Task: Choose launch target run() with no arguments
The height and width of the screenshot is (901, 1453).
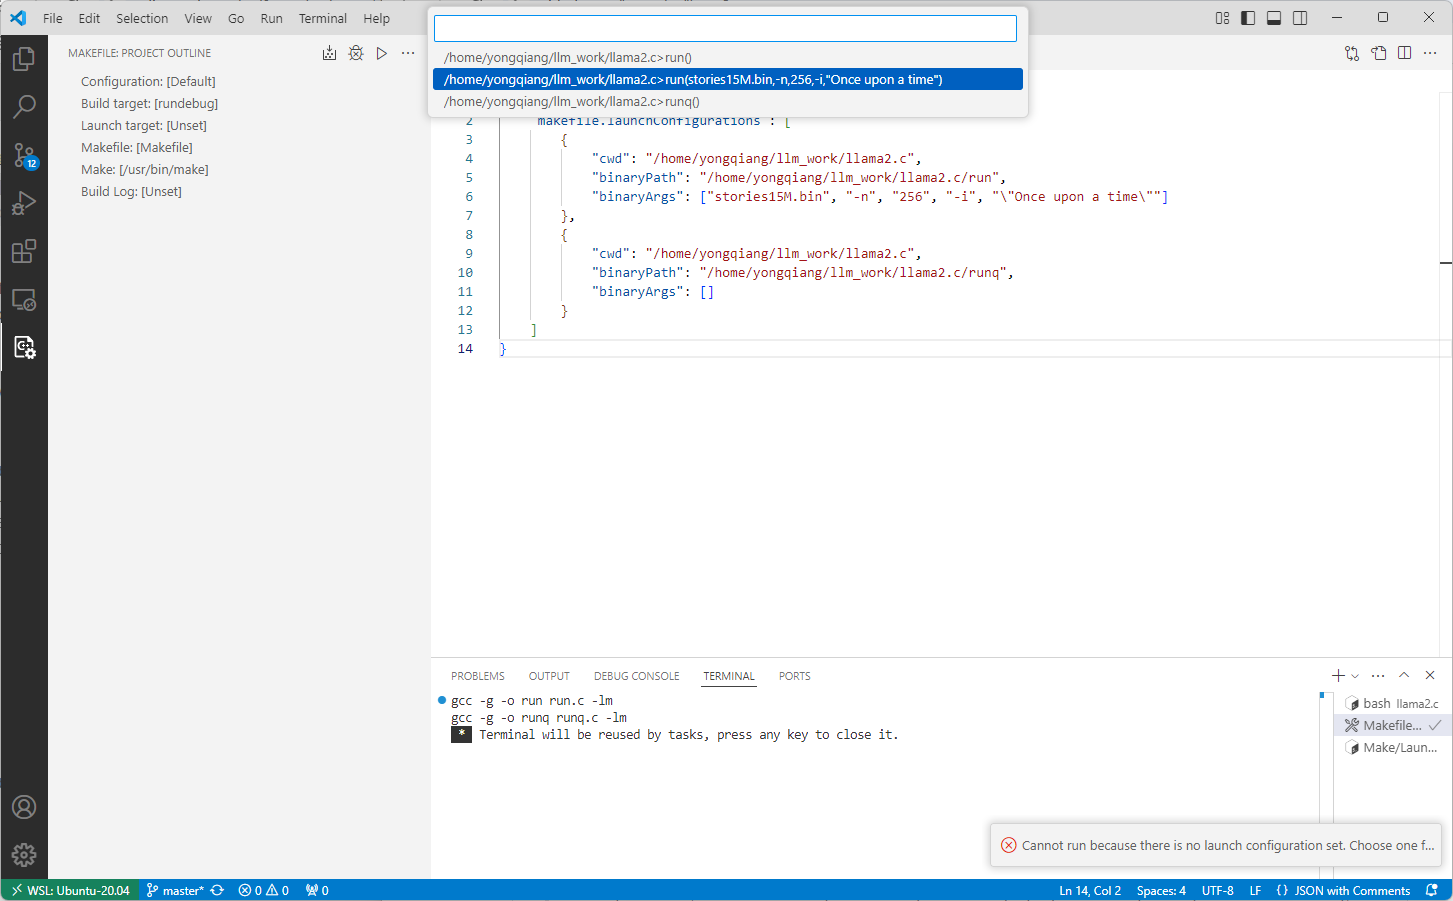Action: point(728,57)
